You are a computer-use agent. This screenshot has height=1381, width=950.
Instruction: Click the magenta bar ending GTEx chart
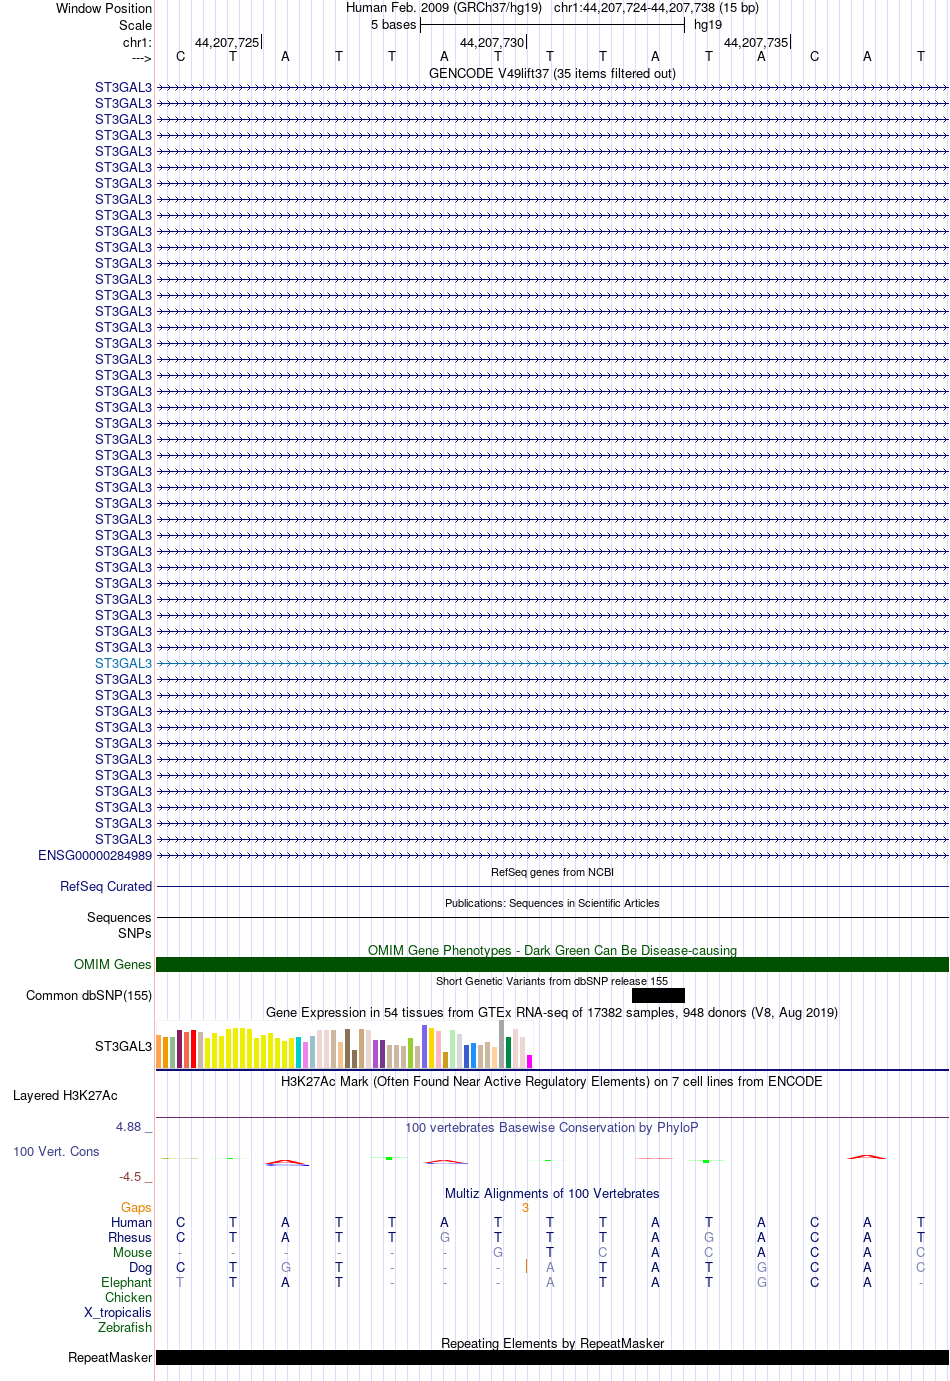tap(529, 1061)
